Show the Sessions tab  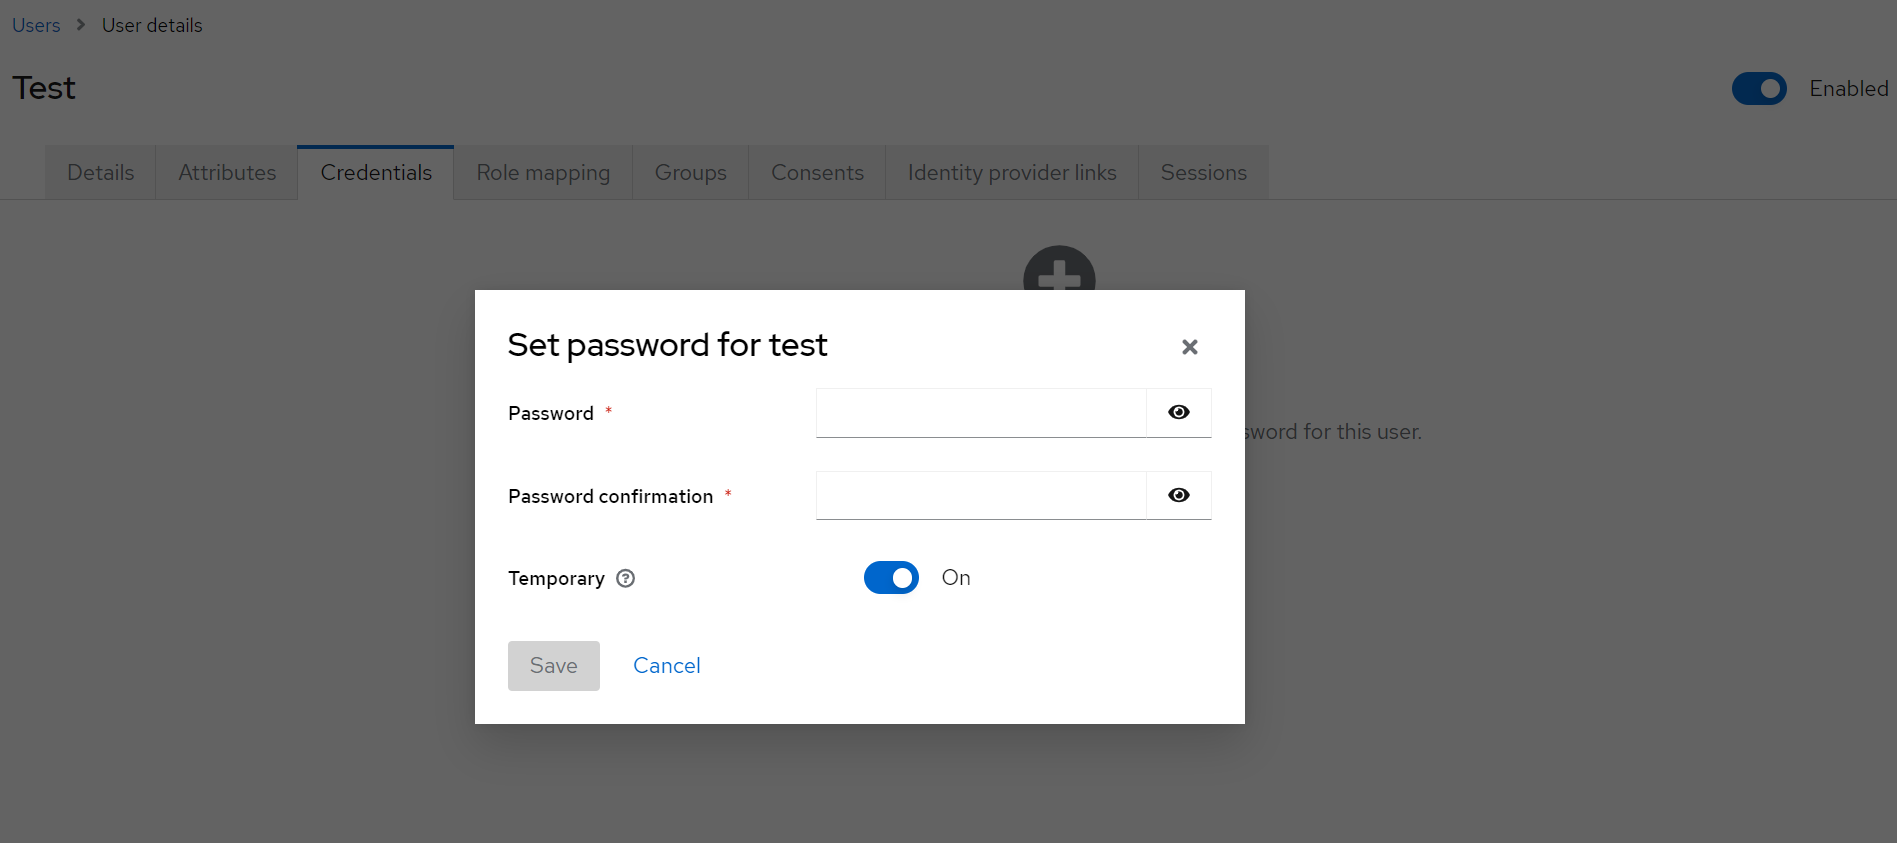(1203, 173)
